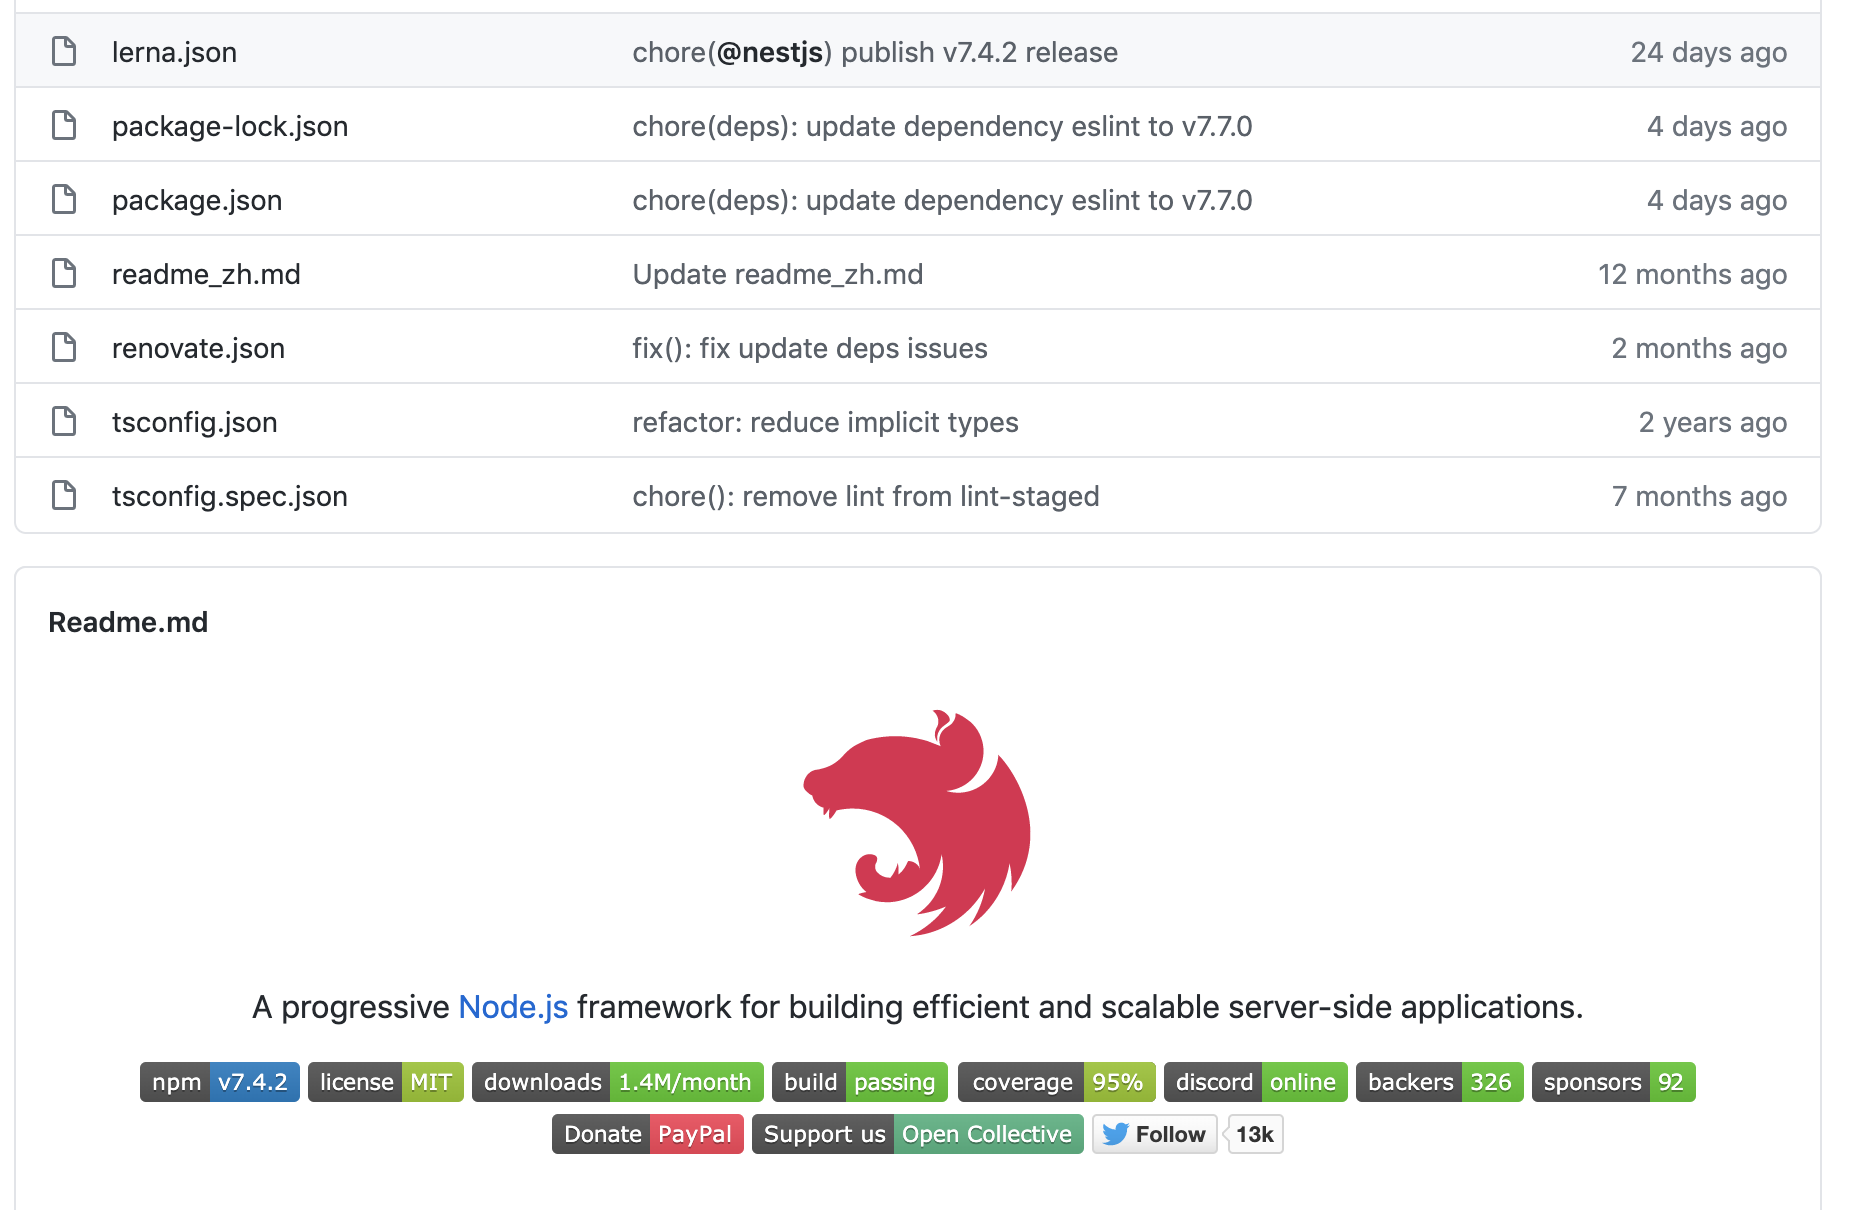Open 'chore(): remove lint from lint-staged' commit
The image size is (1850, 1210).
(x=866, y=496)
